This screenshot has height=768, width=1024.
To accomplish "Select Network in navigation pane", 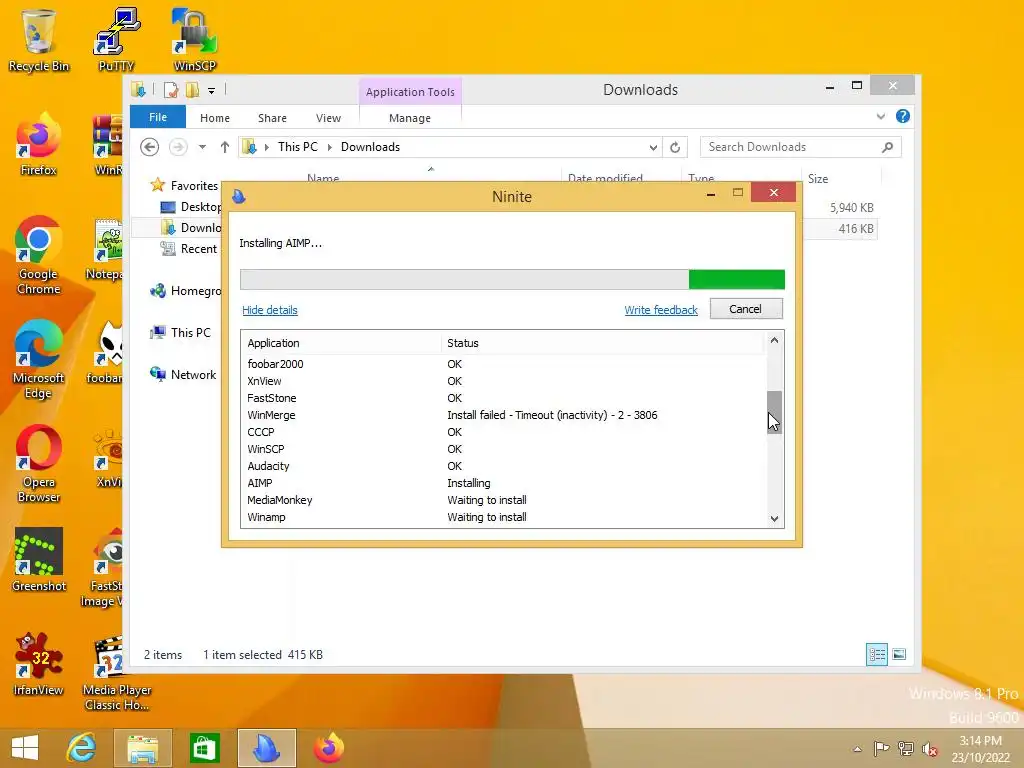I will 184,375.
